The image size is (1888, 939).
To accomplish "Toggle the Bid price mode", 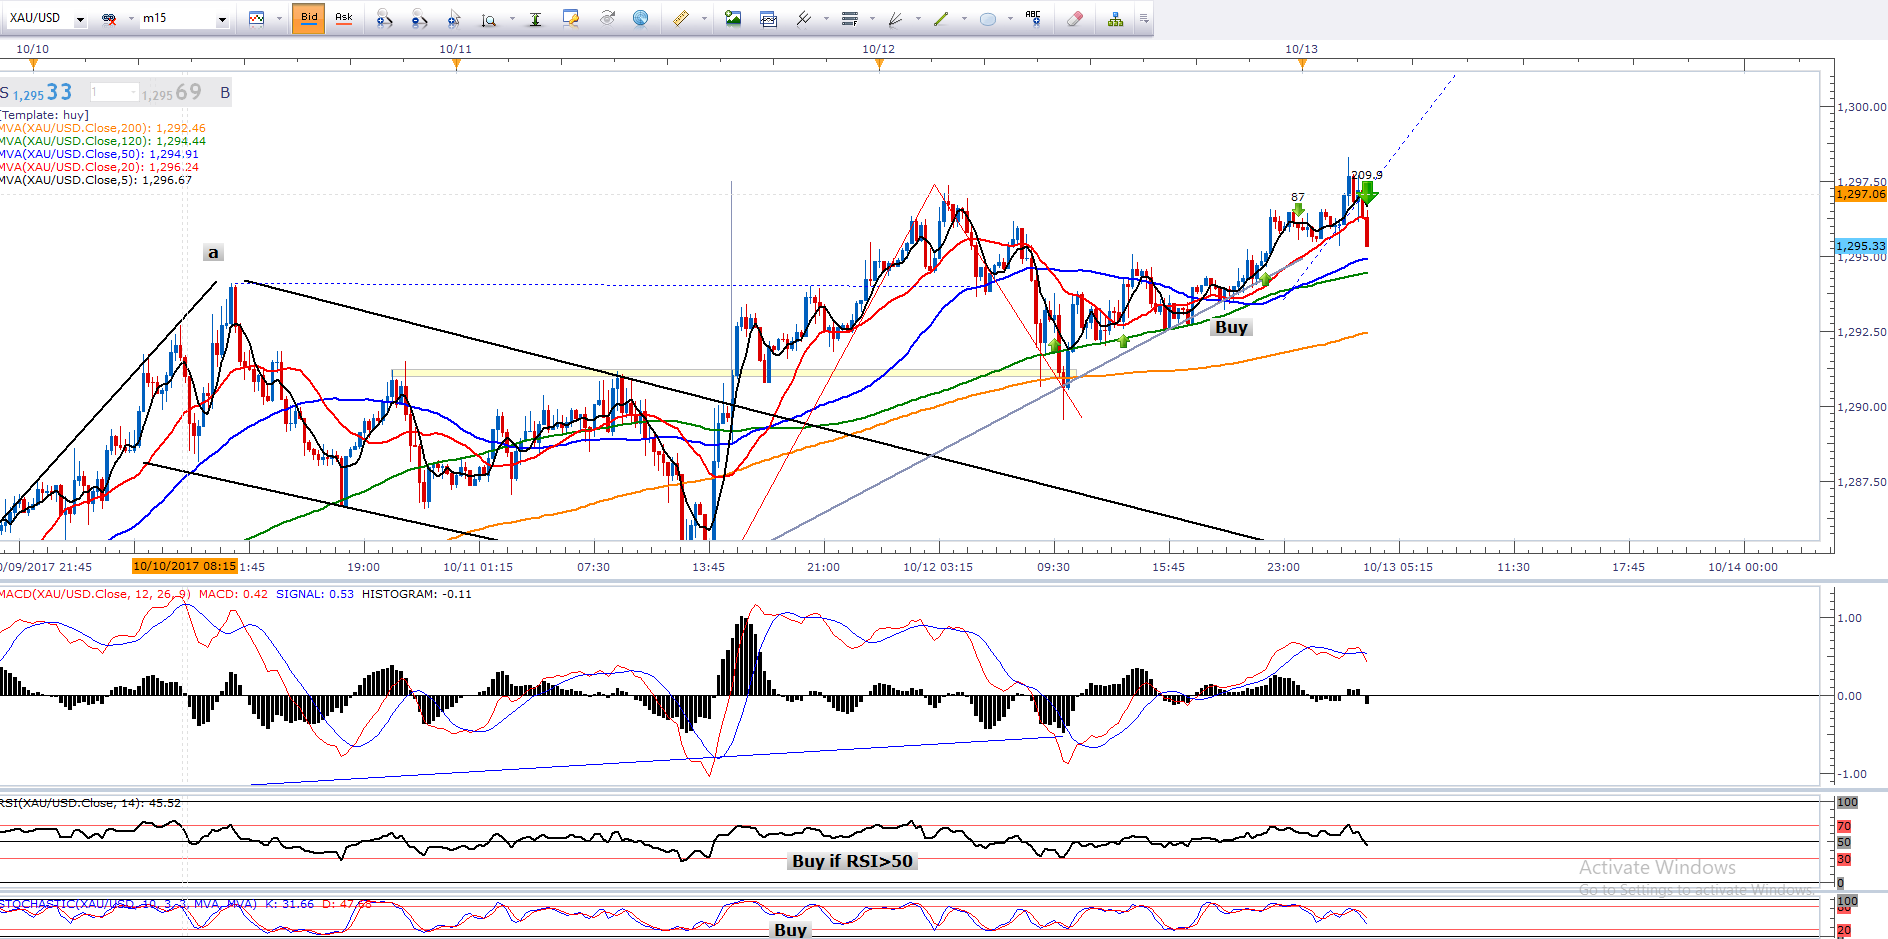I will tap(309, 18).
